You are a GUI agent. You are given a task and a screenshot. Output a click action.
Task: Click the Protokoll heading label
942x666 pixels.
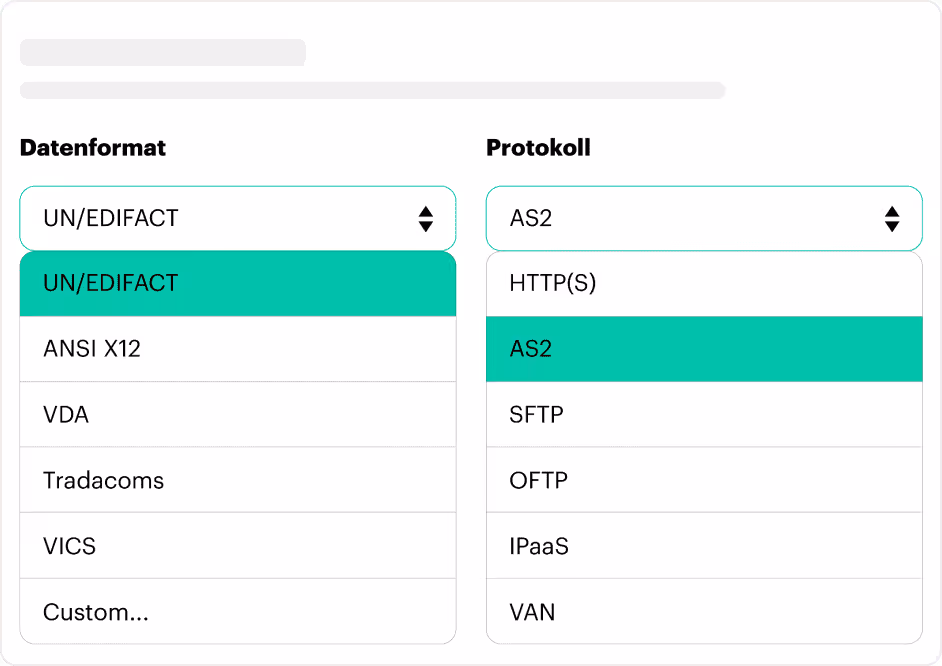point(538,148)
